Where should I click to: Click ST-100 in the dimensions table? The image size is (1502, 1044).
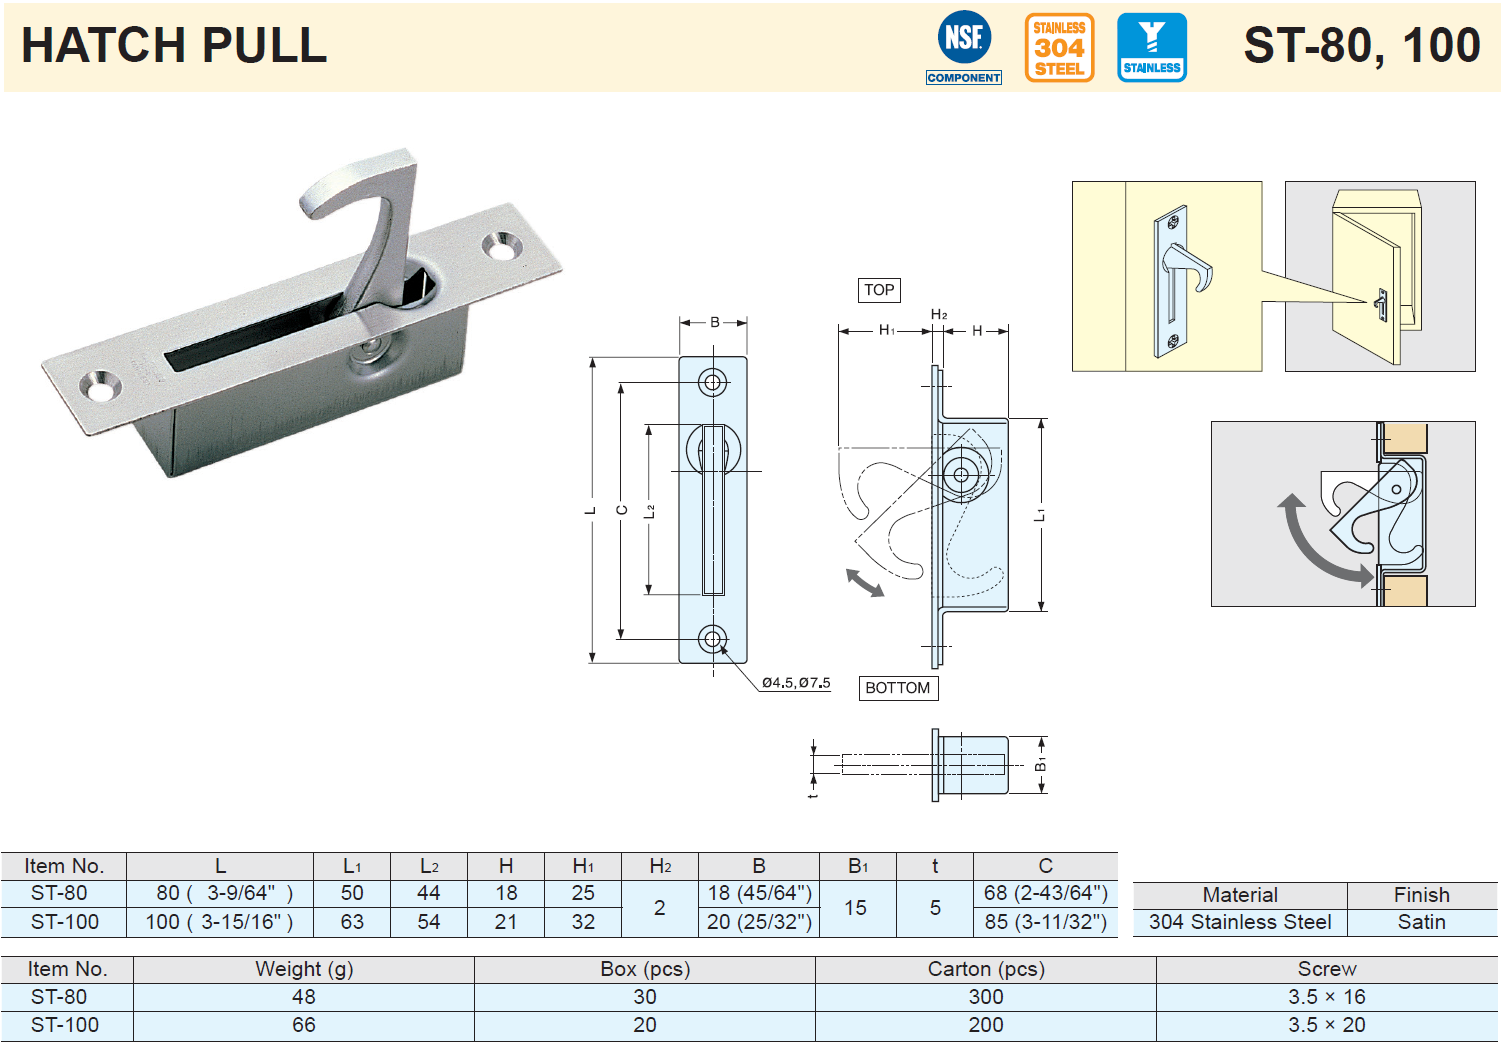65,922
